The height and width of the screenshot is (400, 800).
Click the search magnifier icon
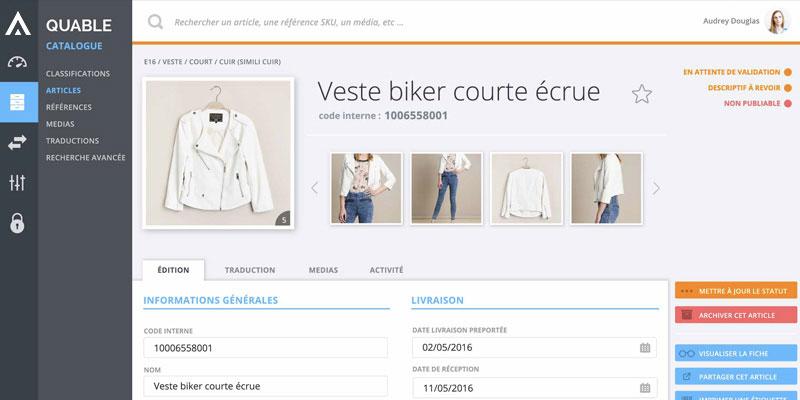coord(155,21)
